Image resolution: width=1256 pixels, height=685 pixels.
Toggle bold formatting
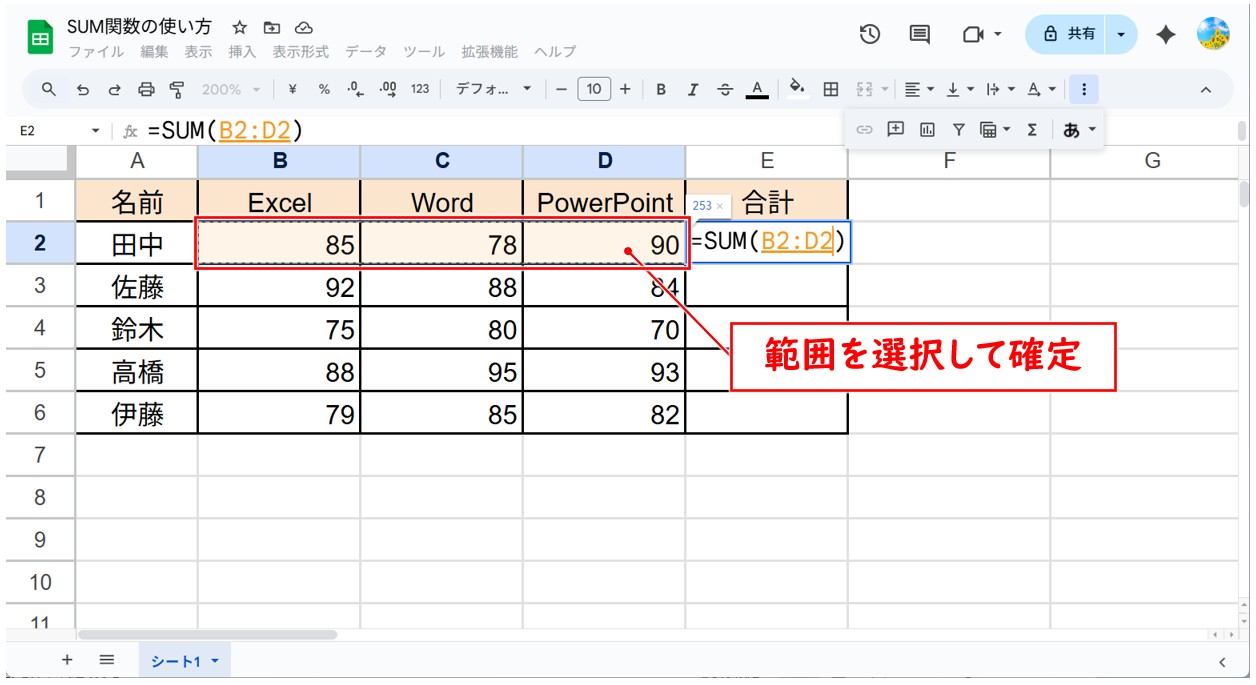(x=661, y=89)
